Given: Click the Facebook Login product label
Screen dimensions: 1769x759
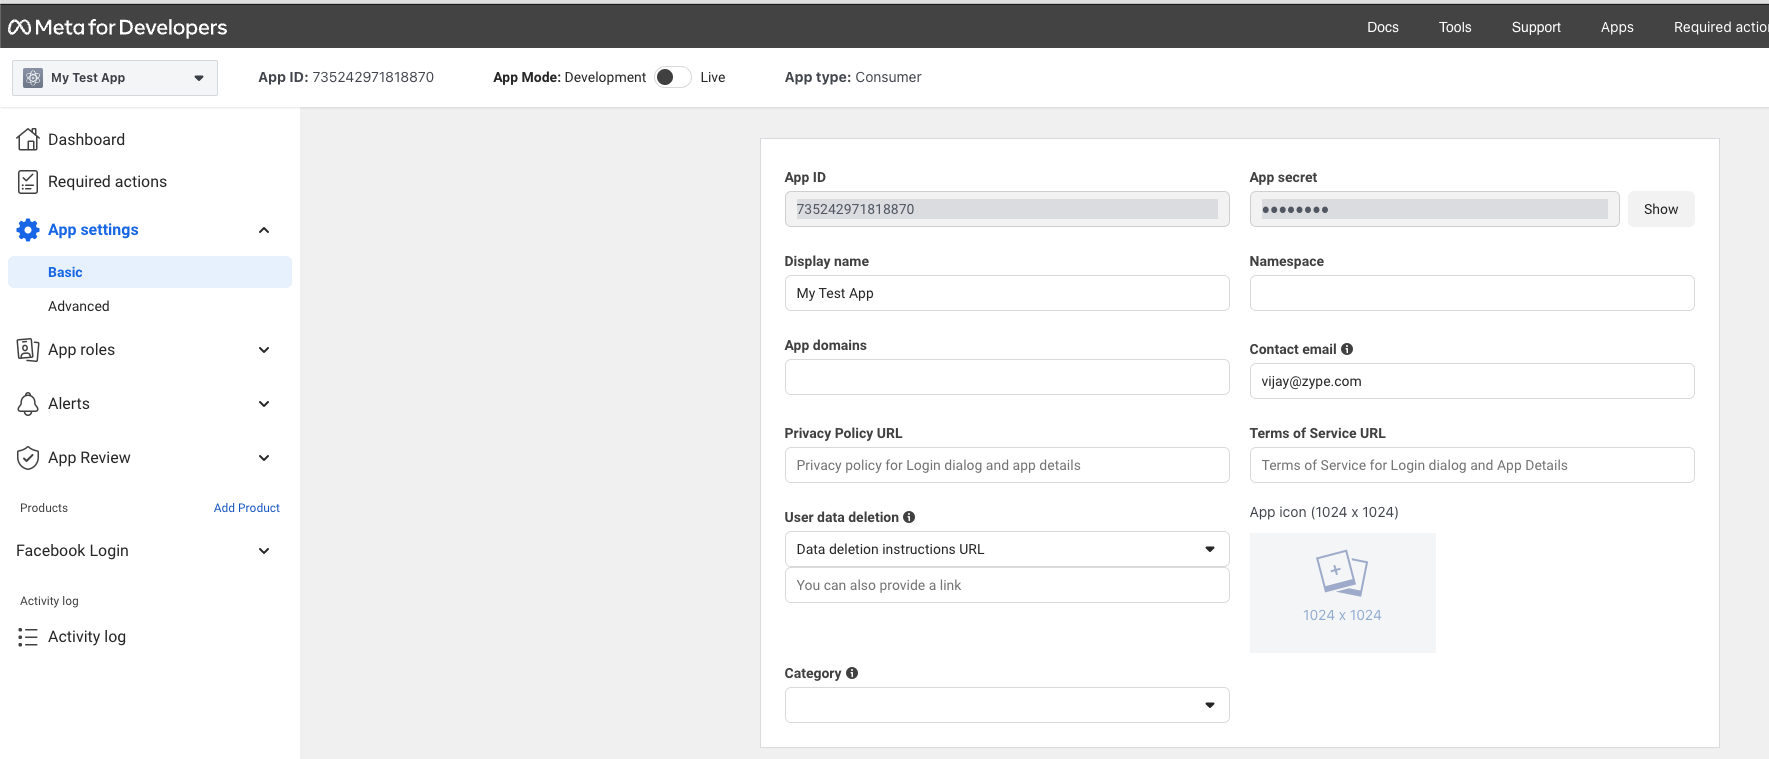Looking at the screenshot, I should coord(72,551).
